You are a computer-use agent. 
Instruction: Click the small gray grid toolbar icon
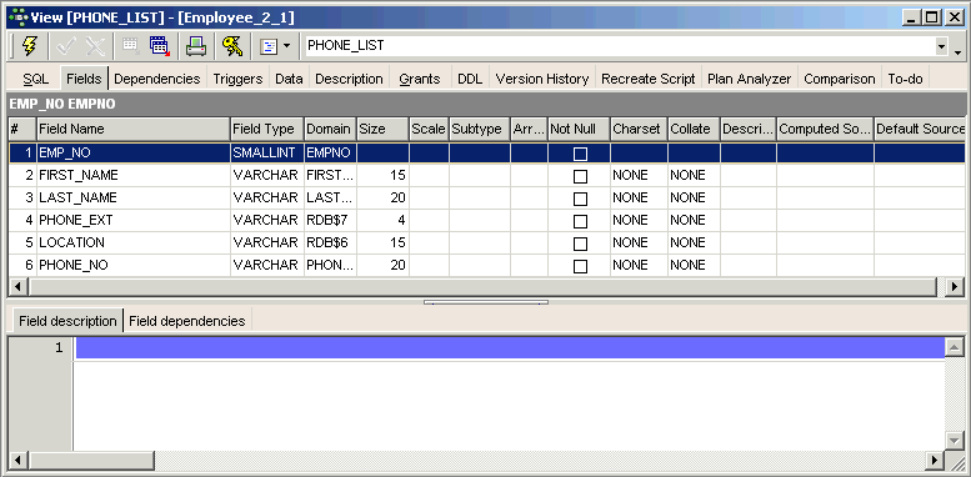pos(130,46)
